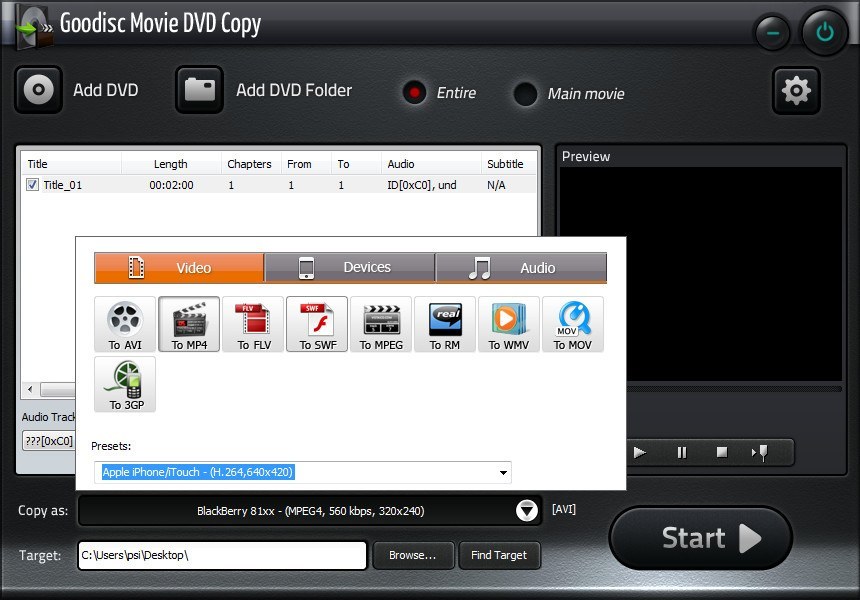Pick the To WMV format icon
Image resolution: width=860 pixels, height=600 pixels.
pos(508,324)
